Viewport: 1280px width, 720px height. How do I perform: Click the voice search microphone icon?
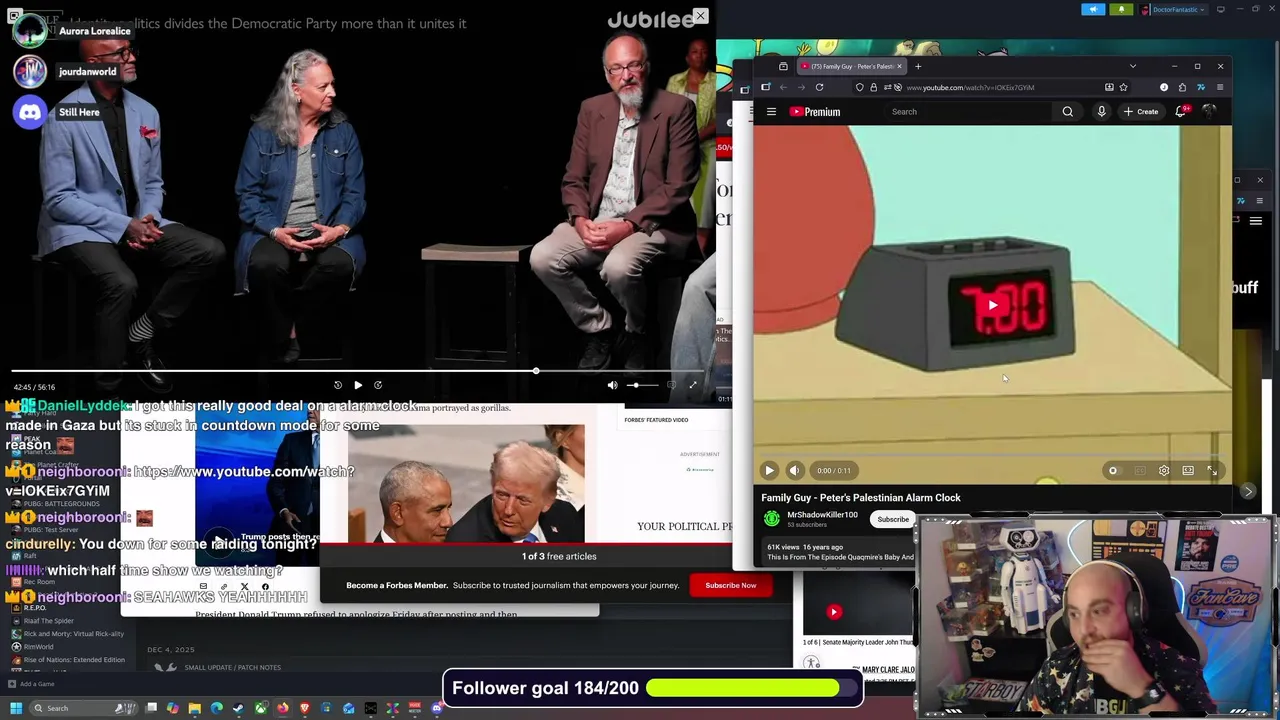pyautogui.click(x=1101, y=112)
